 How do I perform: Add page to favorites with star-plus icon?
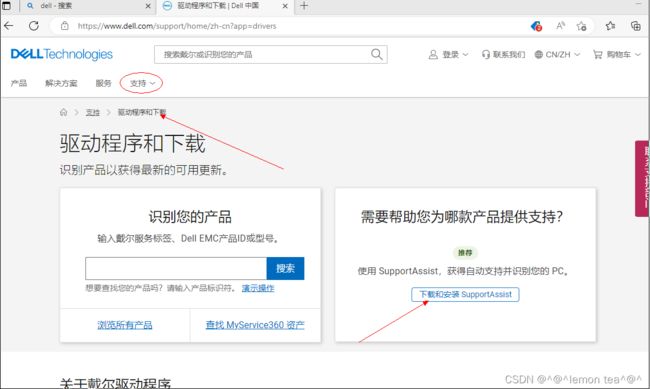pyautogui.click(x=581, y=26)
